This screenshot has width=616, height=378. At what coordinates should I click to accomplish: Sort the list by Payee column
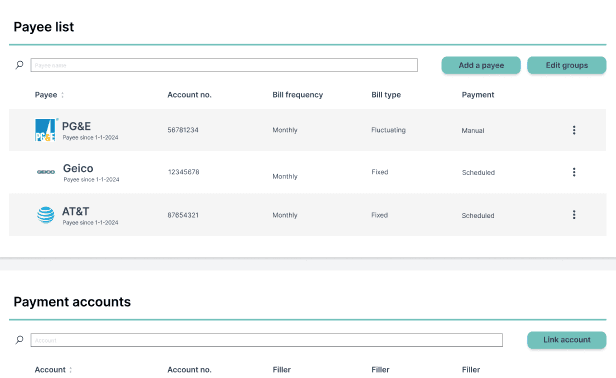(62, 95)
